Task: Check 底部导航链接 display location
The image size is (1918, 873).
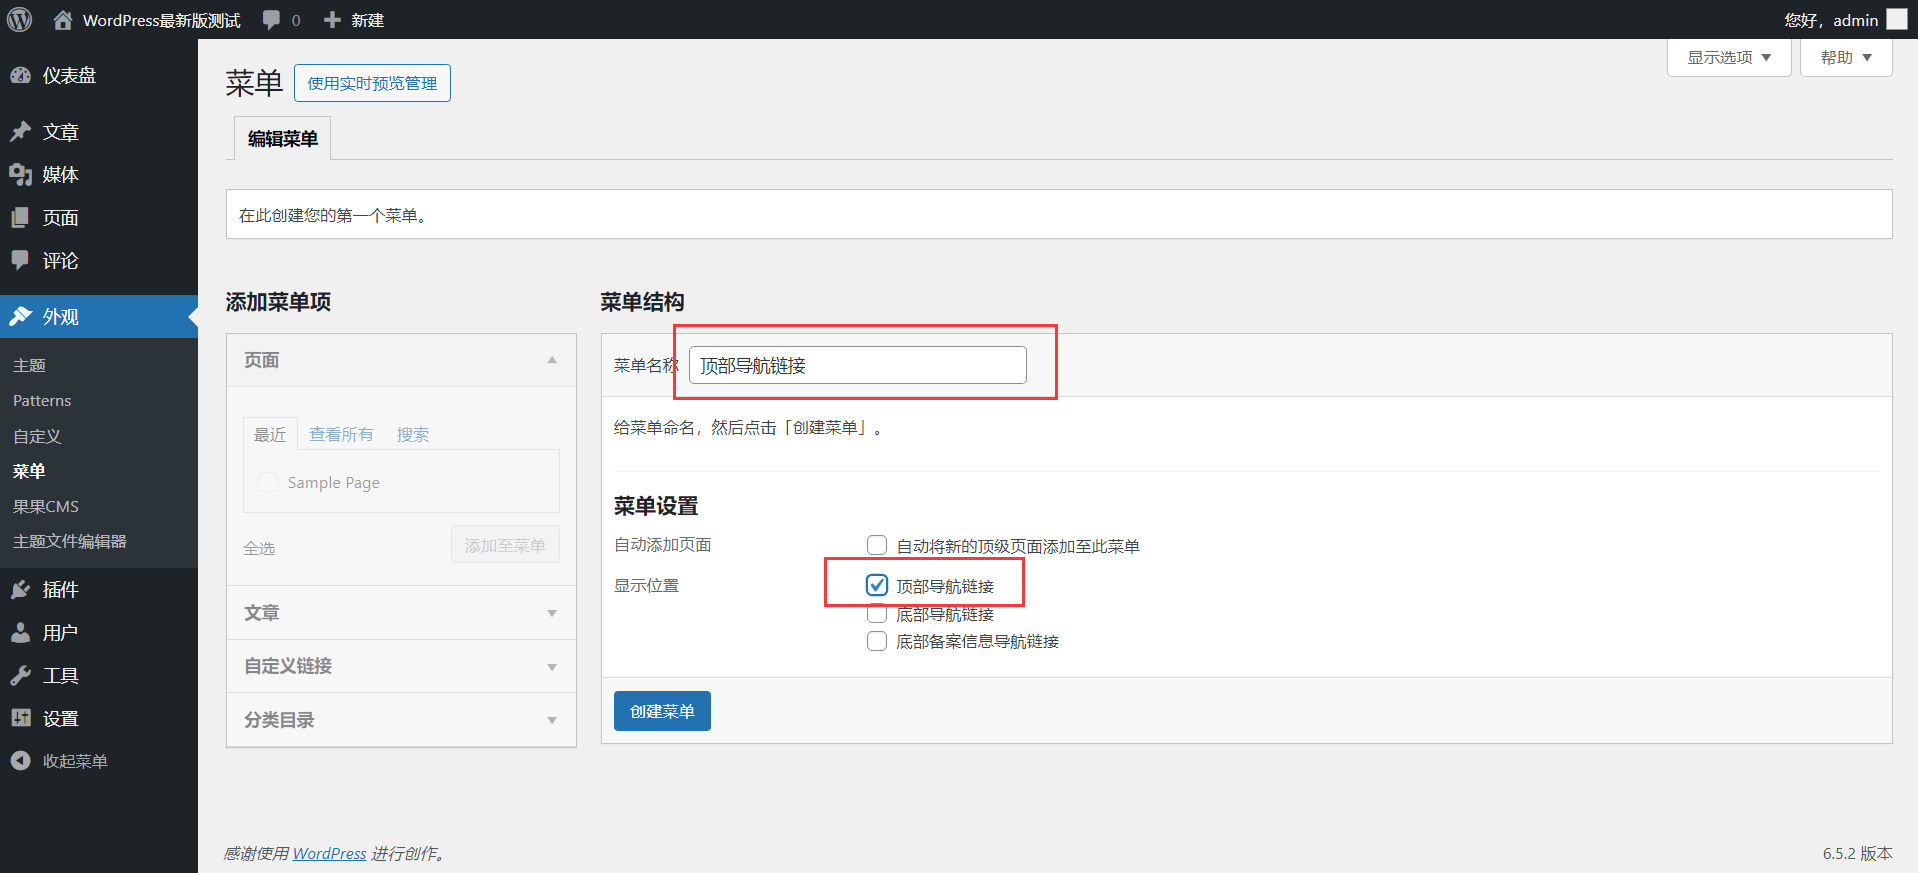Action: click(x=877, y=614)
